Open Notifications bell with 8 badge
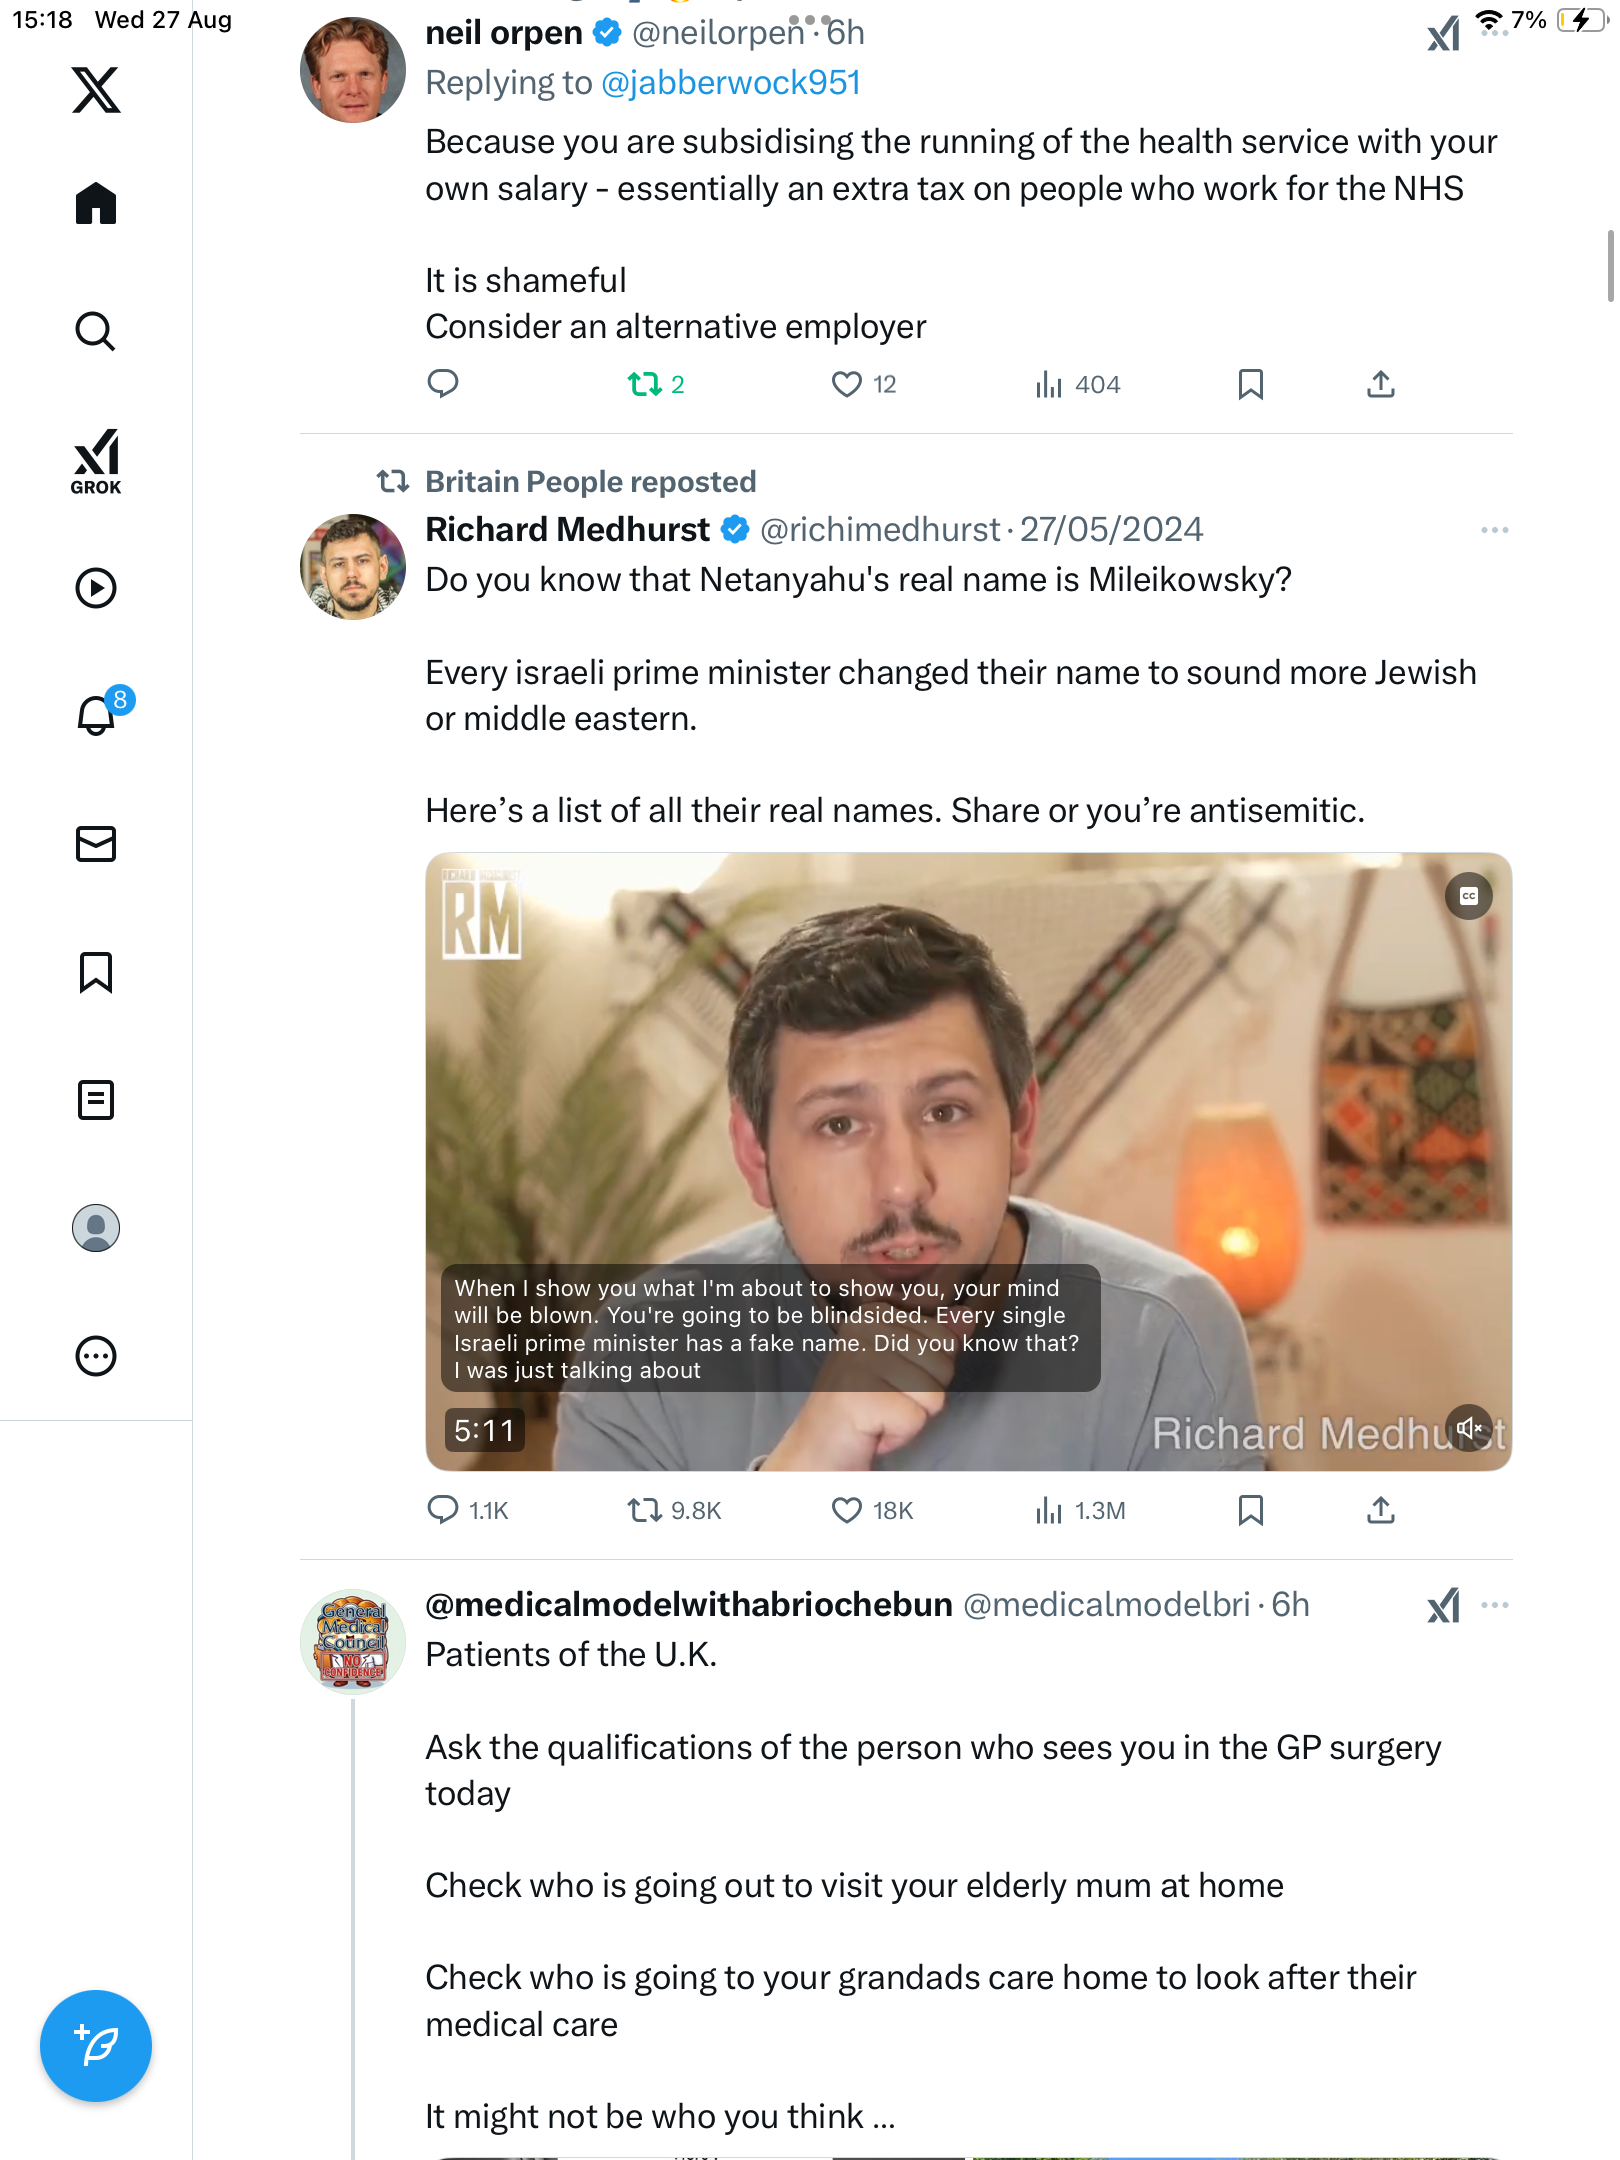This screenshot has height=2160, width=1620. pyautogui.click(x=97, y=715)
